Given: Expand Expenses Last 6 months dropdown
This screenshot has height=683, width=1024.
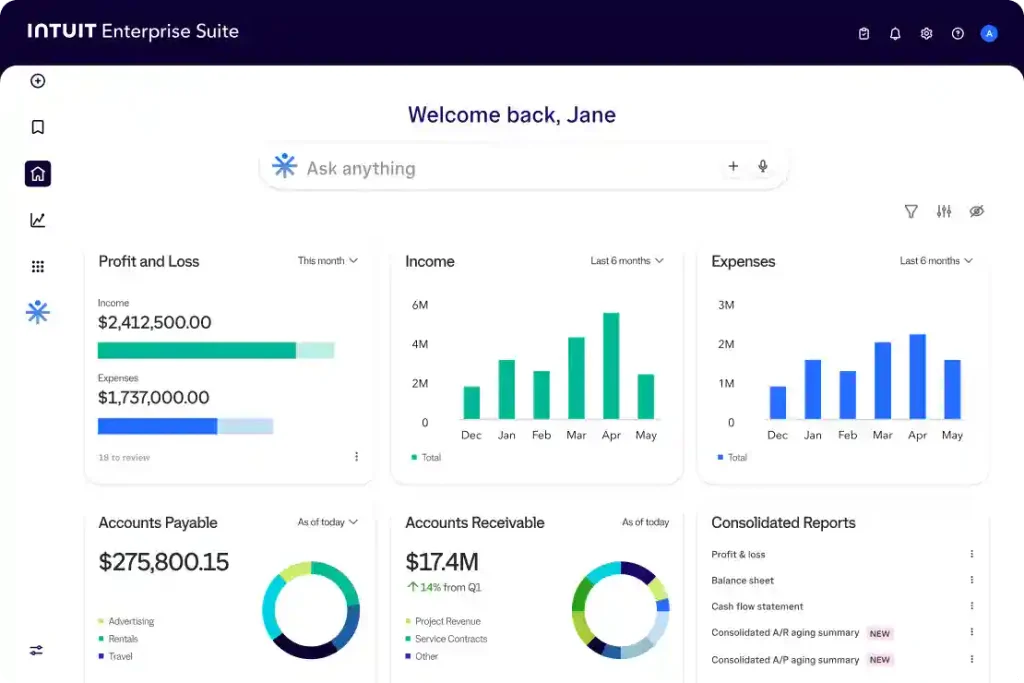Looking at the screenshot, I should (936, 261).
